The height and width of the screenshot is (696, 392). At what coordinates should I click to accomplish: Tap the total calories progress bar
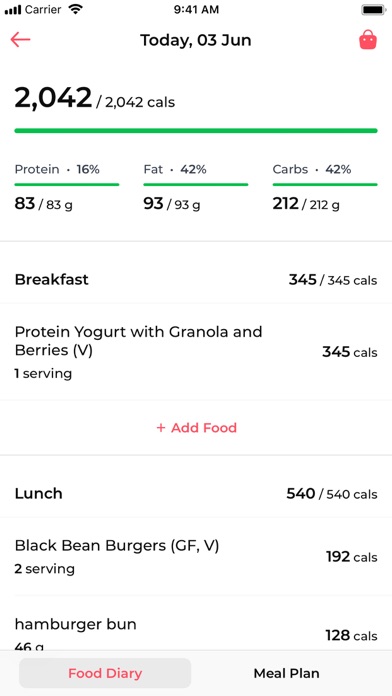tap(196, 130)
